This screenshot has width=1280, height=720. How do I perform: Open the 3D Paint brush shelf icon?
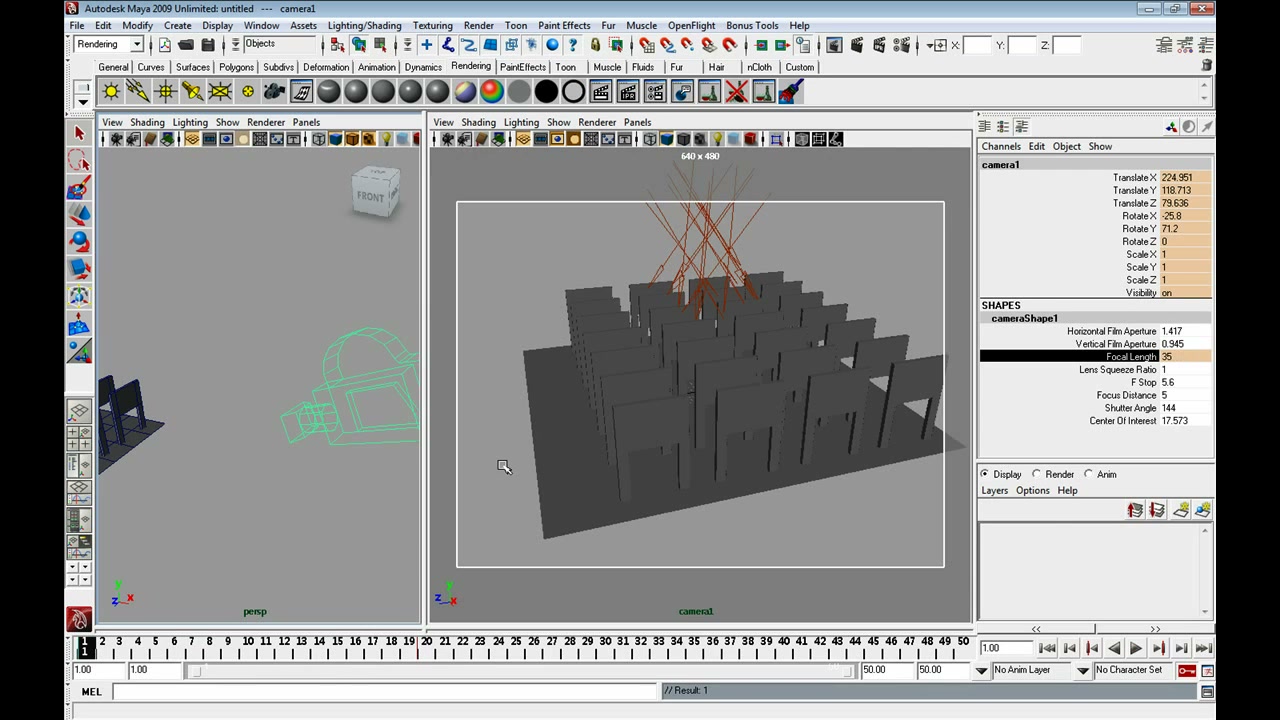[x=791, y=92]
